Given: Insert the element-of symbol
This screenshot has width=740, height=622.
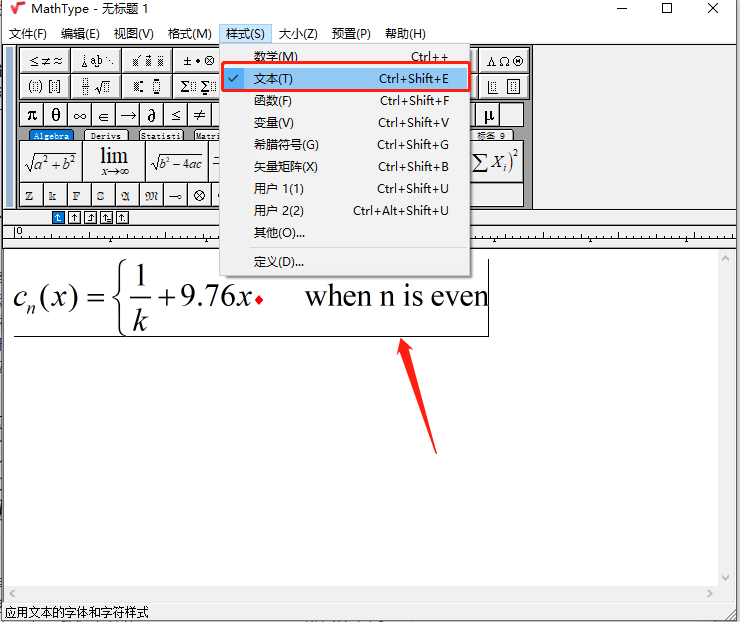Looking at the screenshot, I should pyautogui.click(x=104, y=115).
